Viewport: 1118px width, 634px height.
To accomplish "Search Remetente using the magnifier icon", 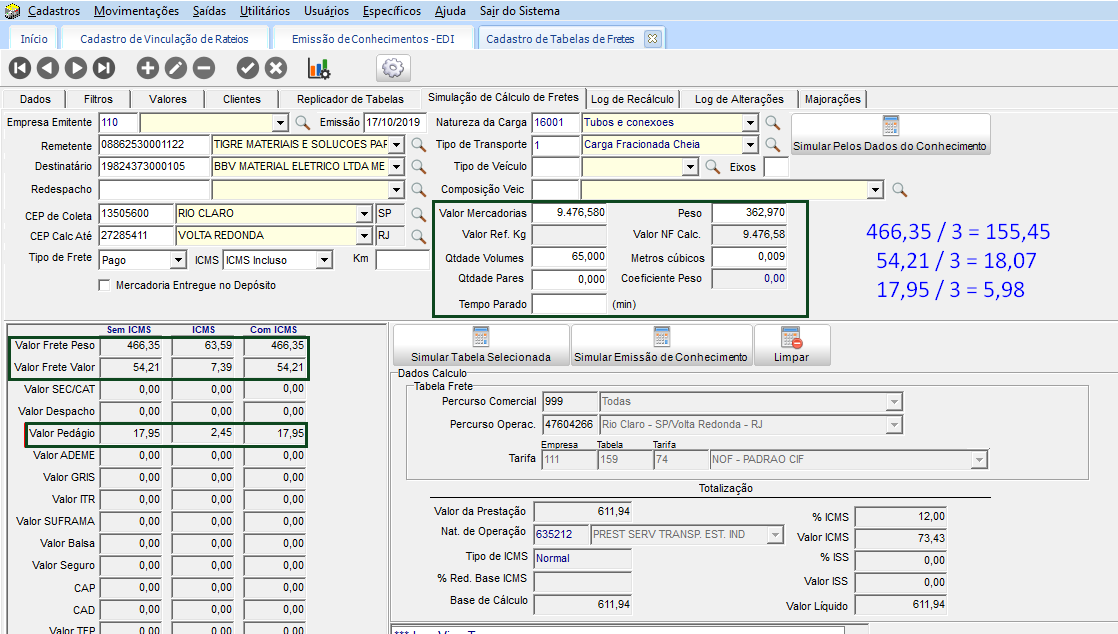I will point(419,144).
